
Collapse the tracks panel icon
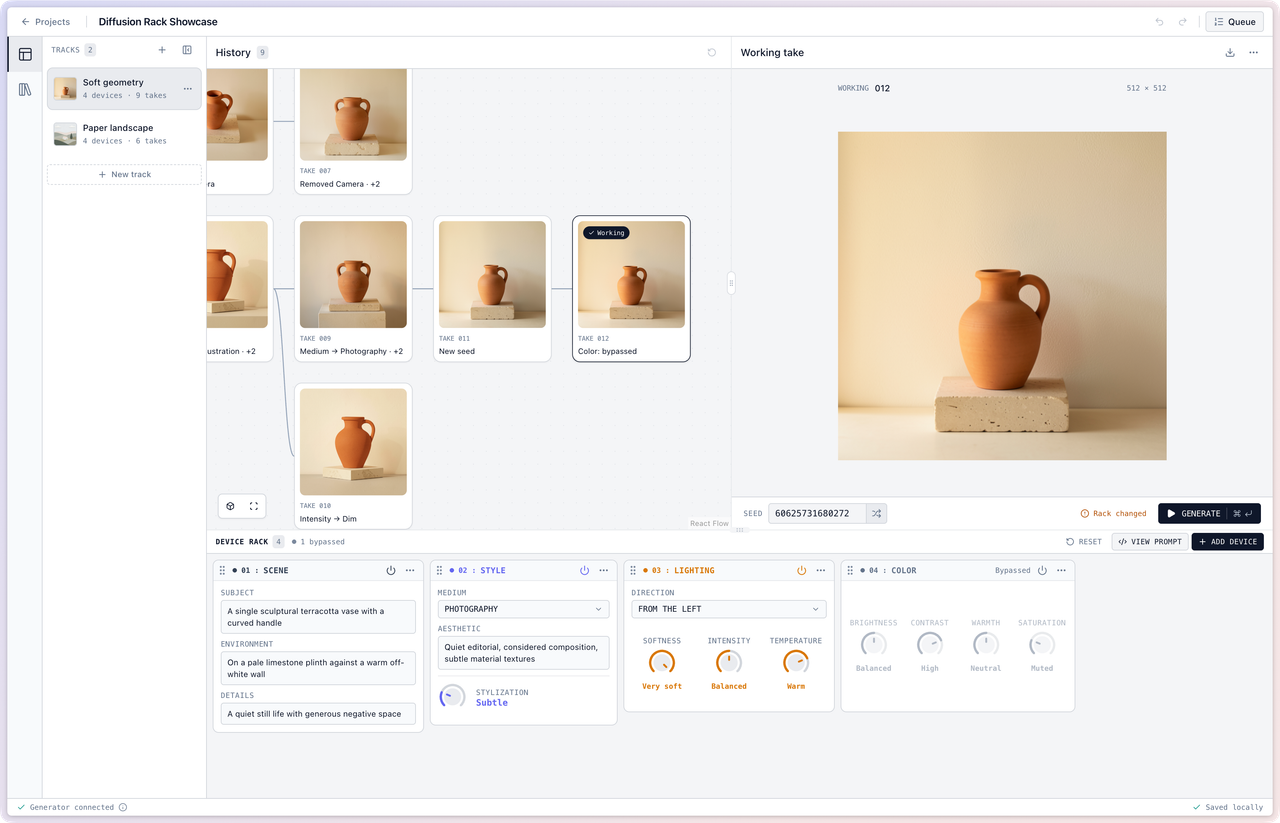[187, 50]
